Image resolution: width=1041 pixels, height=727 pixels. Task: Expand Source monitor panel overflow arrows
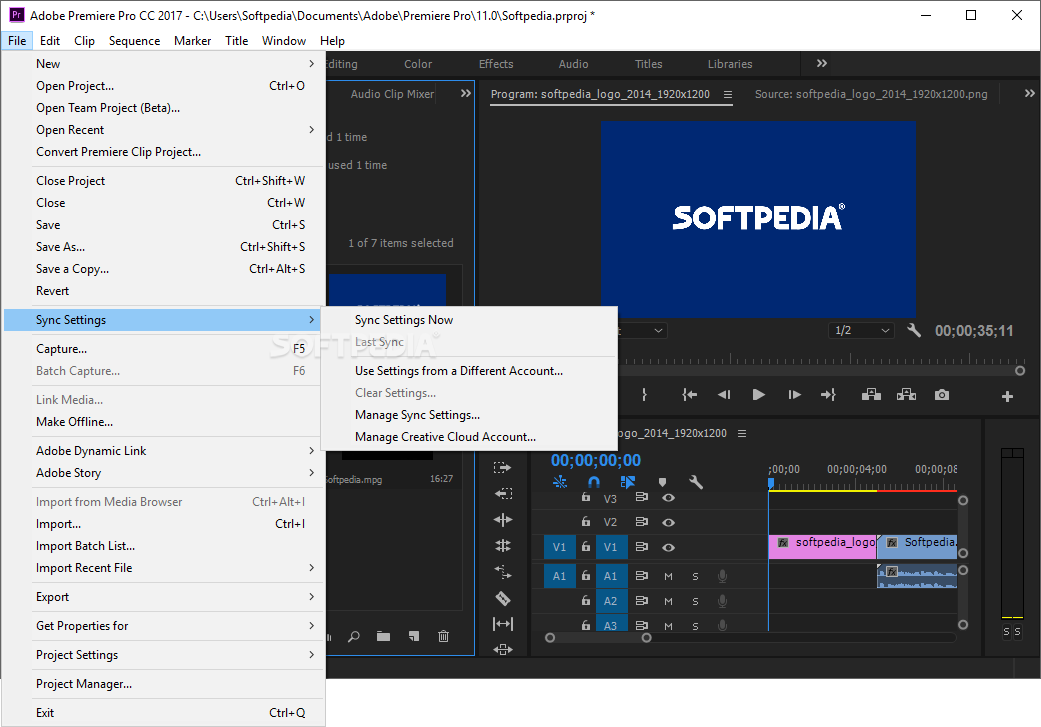click(x=1029, y=94)
